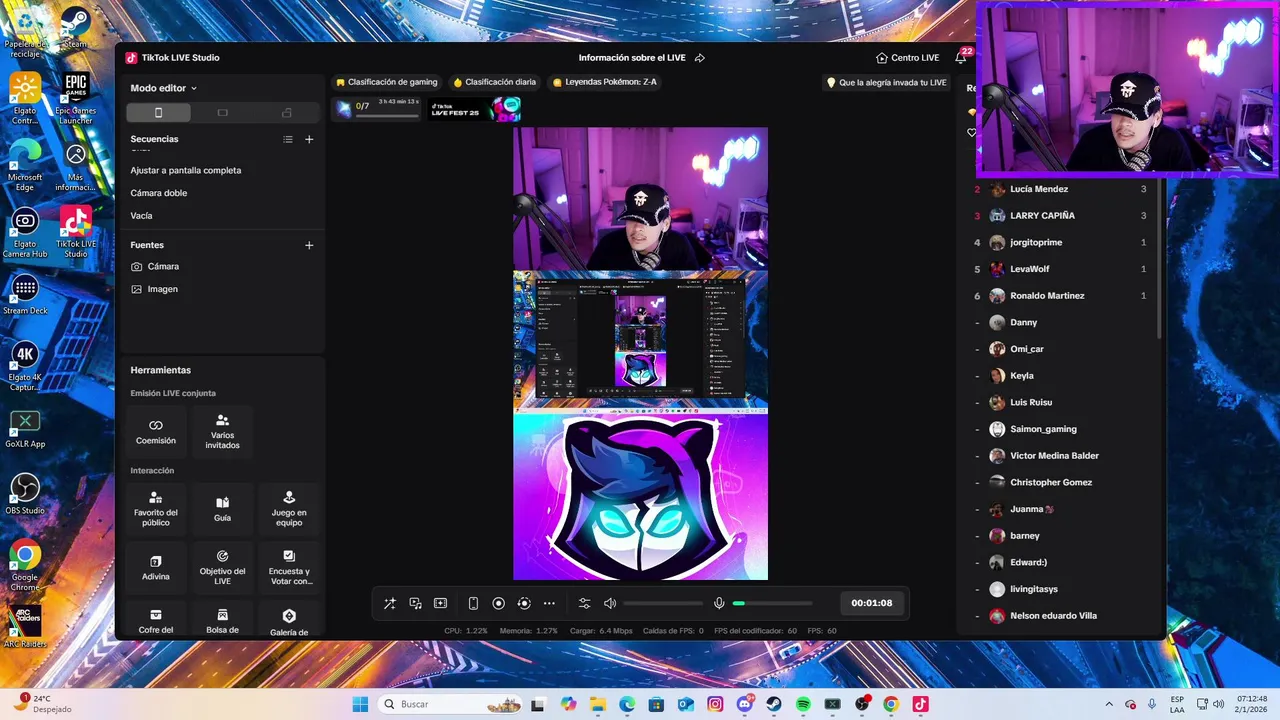Click the share arrow next to LIVE info
1280x720 pixels.
700,58
